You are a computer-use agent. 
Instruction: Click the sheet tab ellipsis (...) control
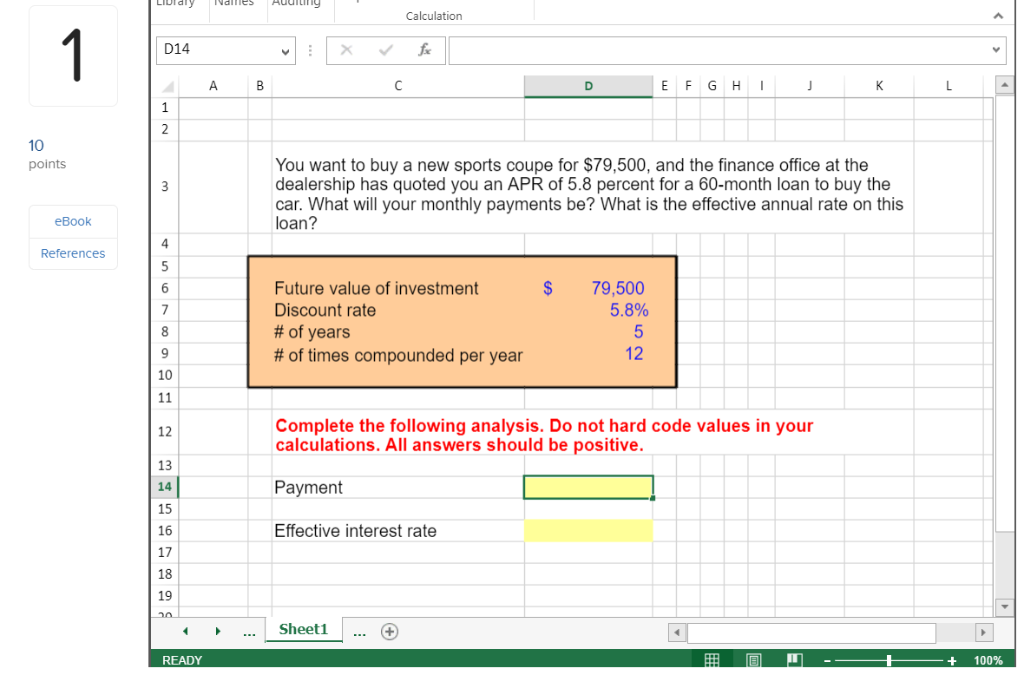[x=249, y=631]
